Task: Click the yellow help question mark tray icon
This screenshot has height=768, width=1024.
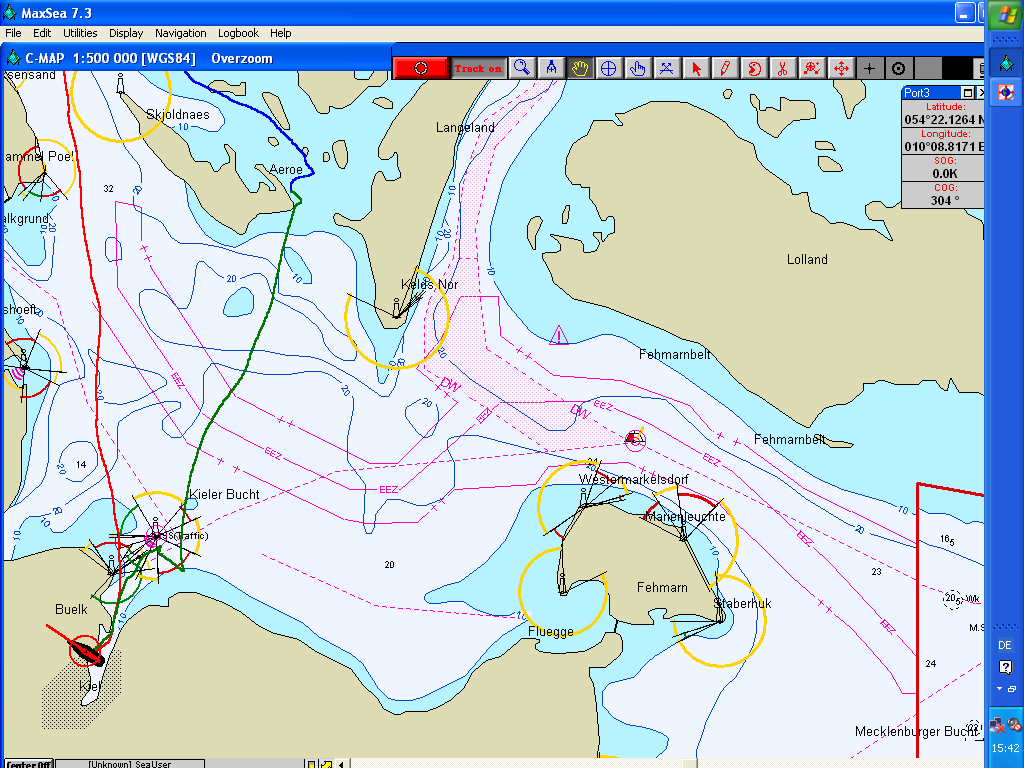Action: tap(1006, 667)
